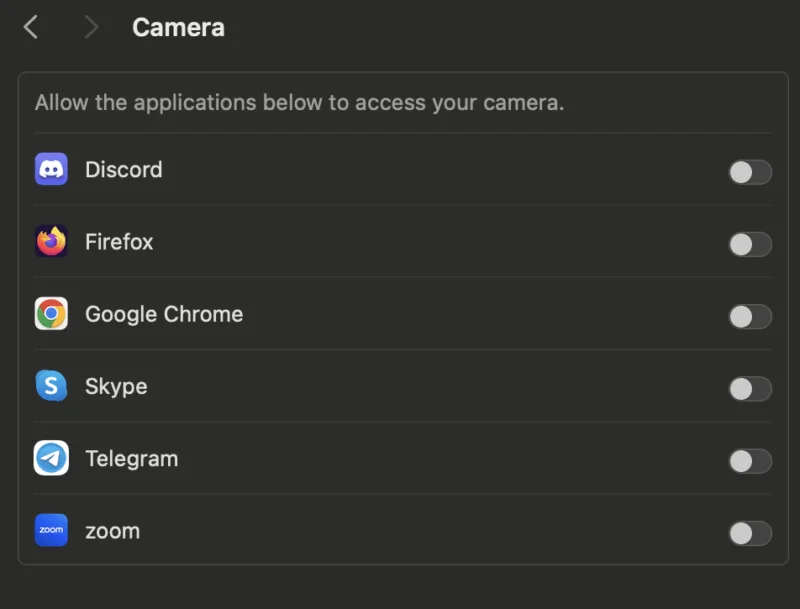The height and width of the screenshot is (609, 800).
Task: Click the Telegram row in the list
Action: pos(131,458)
